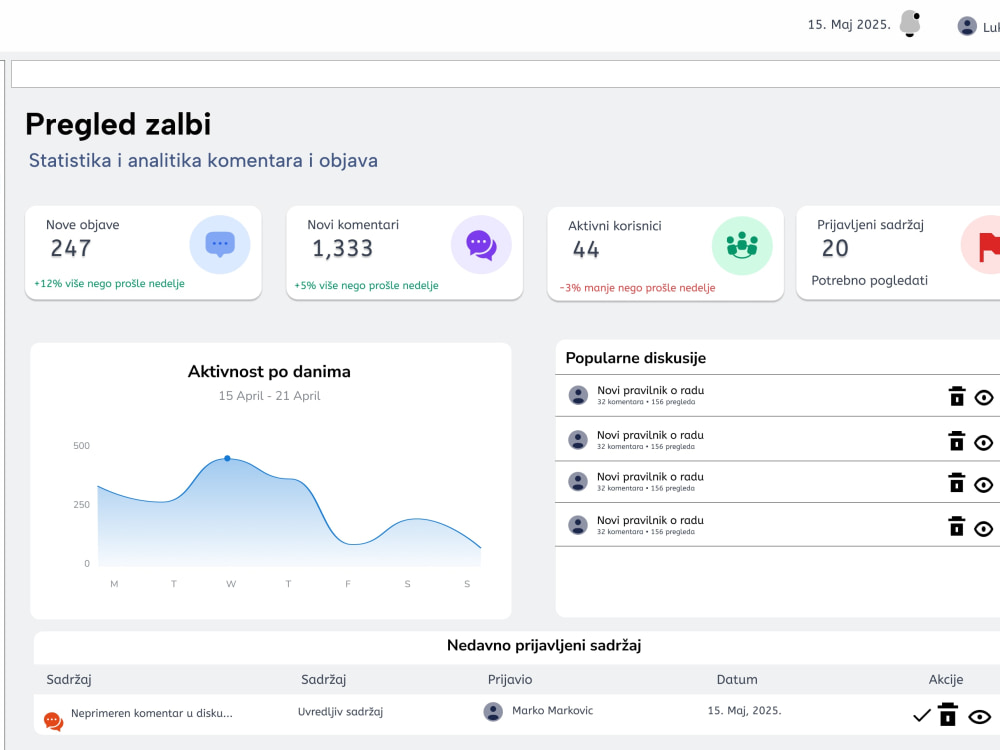Click the green users icon on Aktivni korisnici card
This screenshot has height=750, width=1000.
(742, 246)
